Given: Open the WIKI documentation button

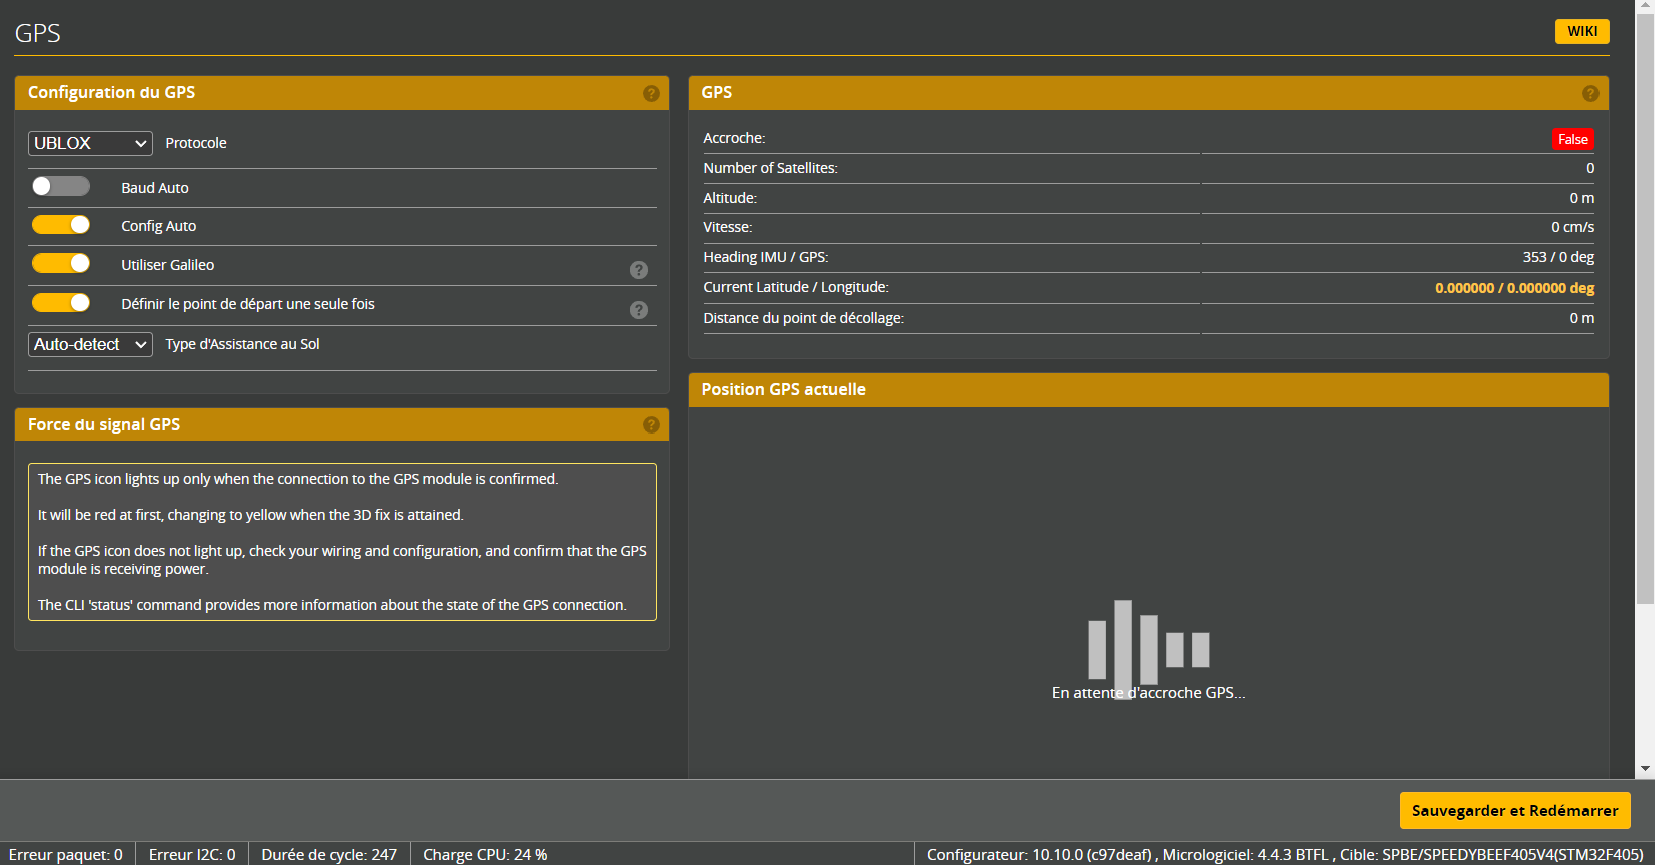Looking at the screenshot, I should (x=1581, y=31).
